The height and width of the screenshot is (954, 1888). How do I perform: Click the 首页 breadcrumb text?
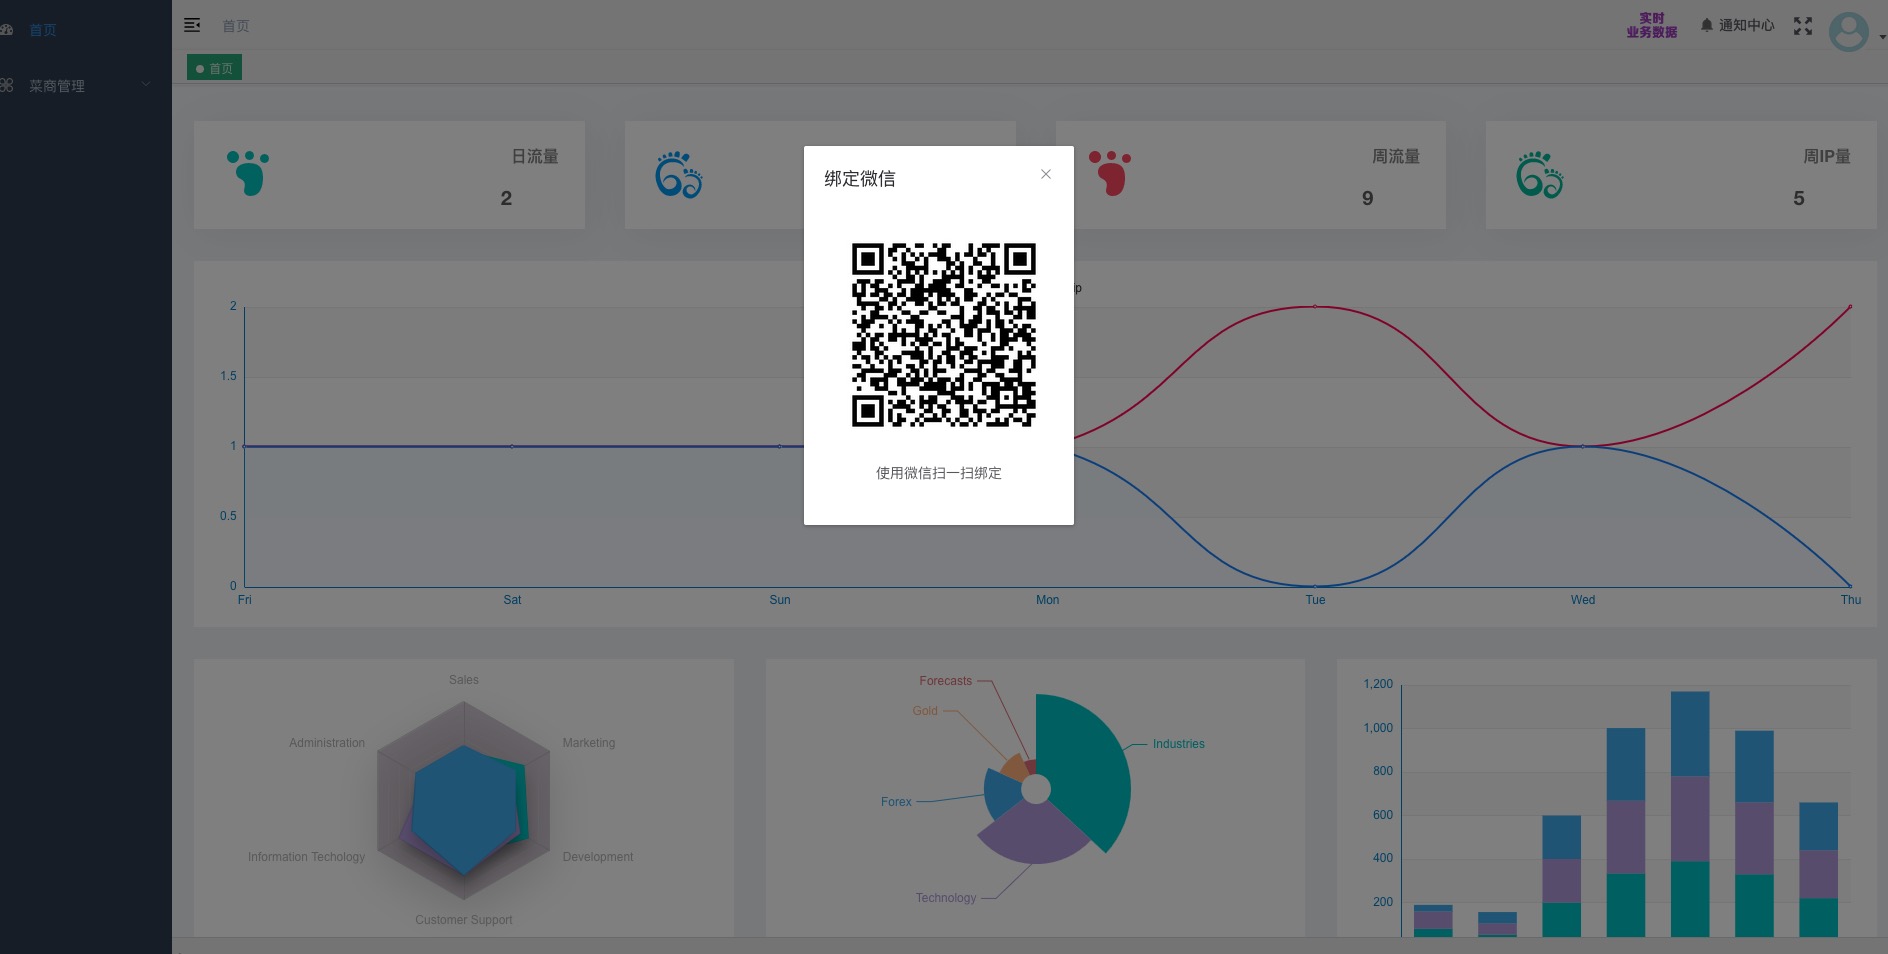click(x=236, y=26)
